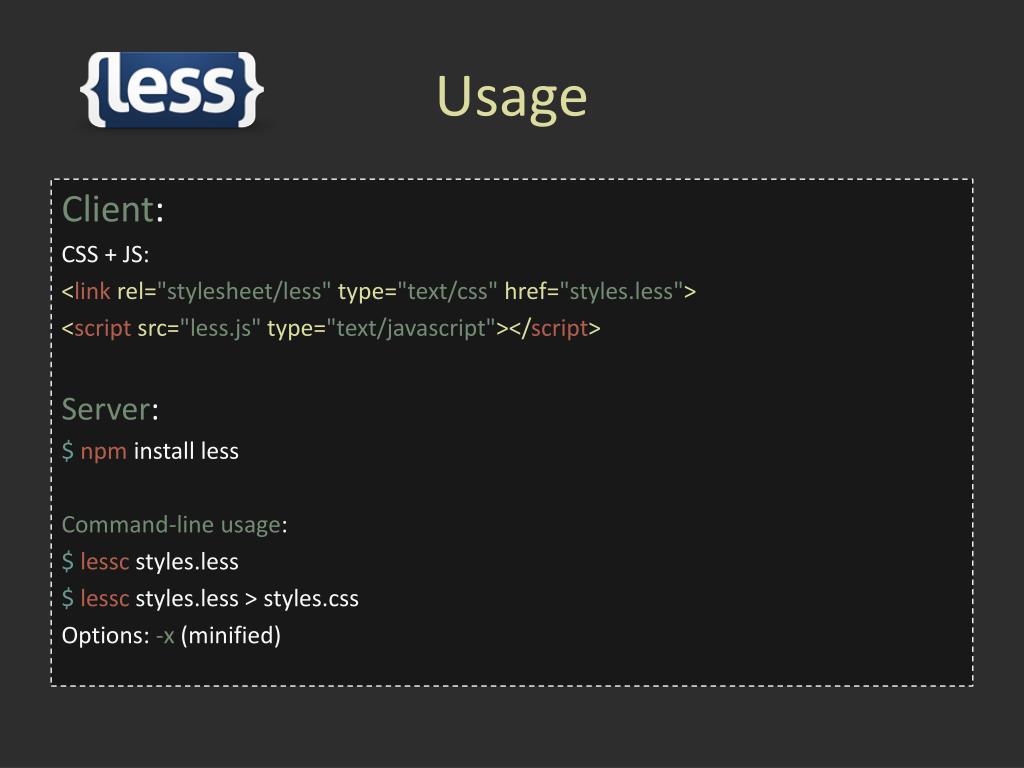Select the 'Usage' slide title
The height and width of the screenshot is (768, 1024).
[x=512, y=97]
